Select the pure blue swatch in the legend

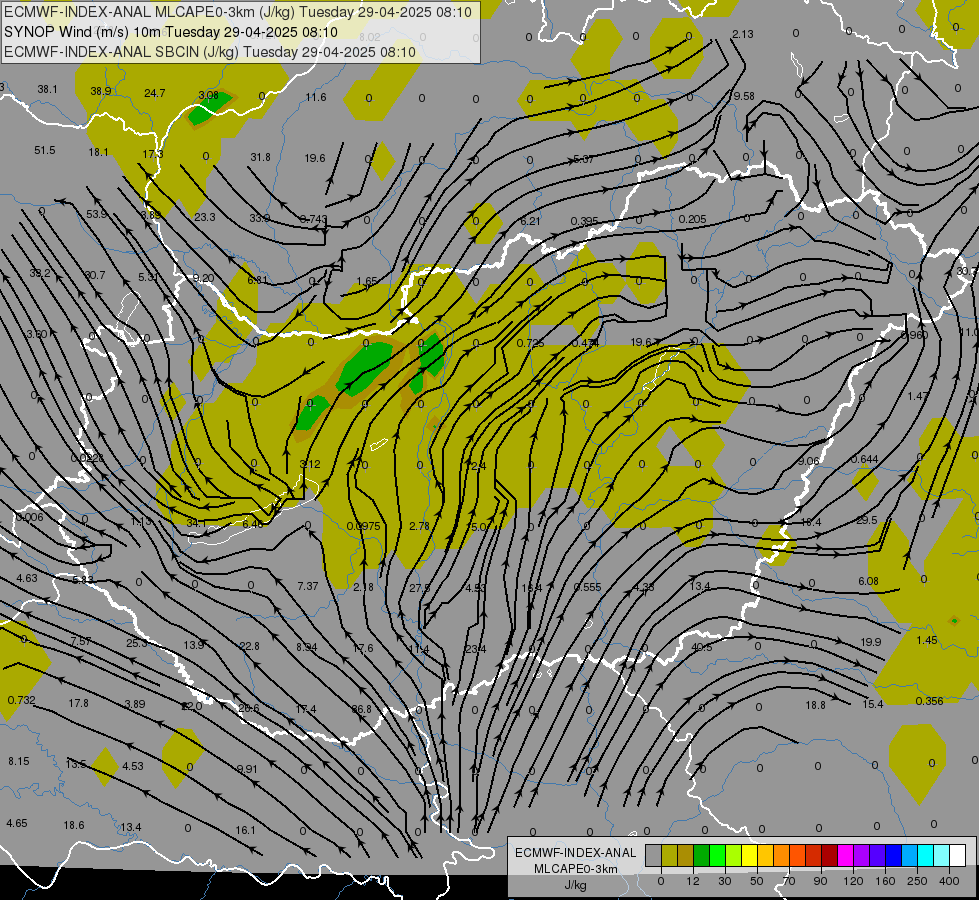pos(893,855)
